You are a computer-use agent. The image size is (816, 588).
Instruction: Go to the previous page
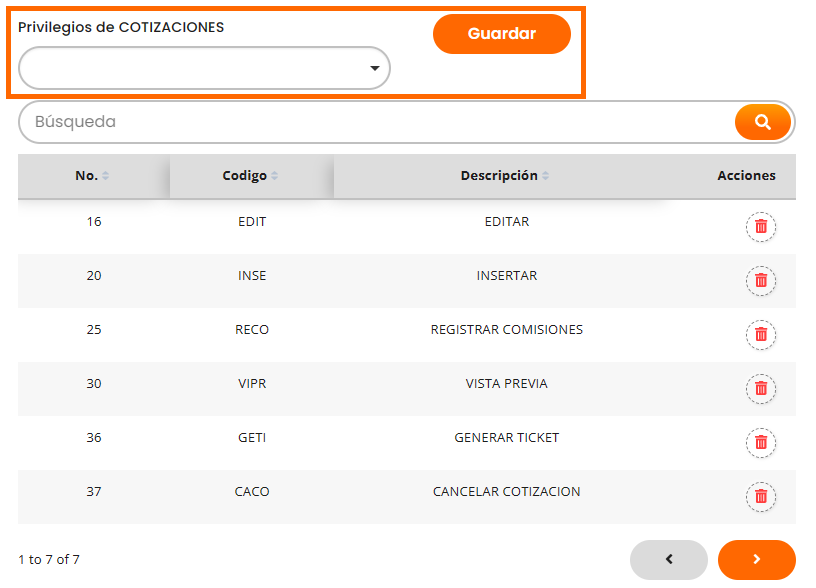(x=668, y=560)
